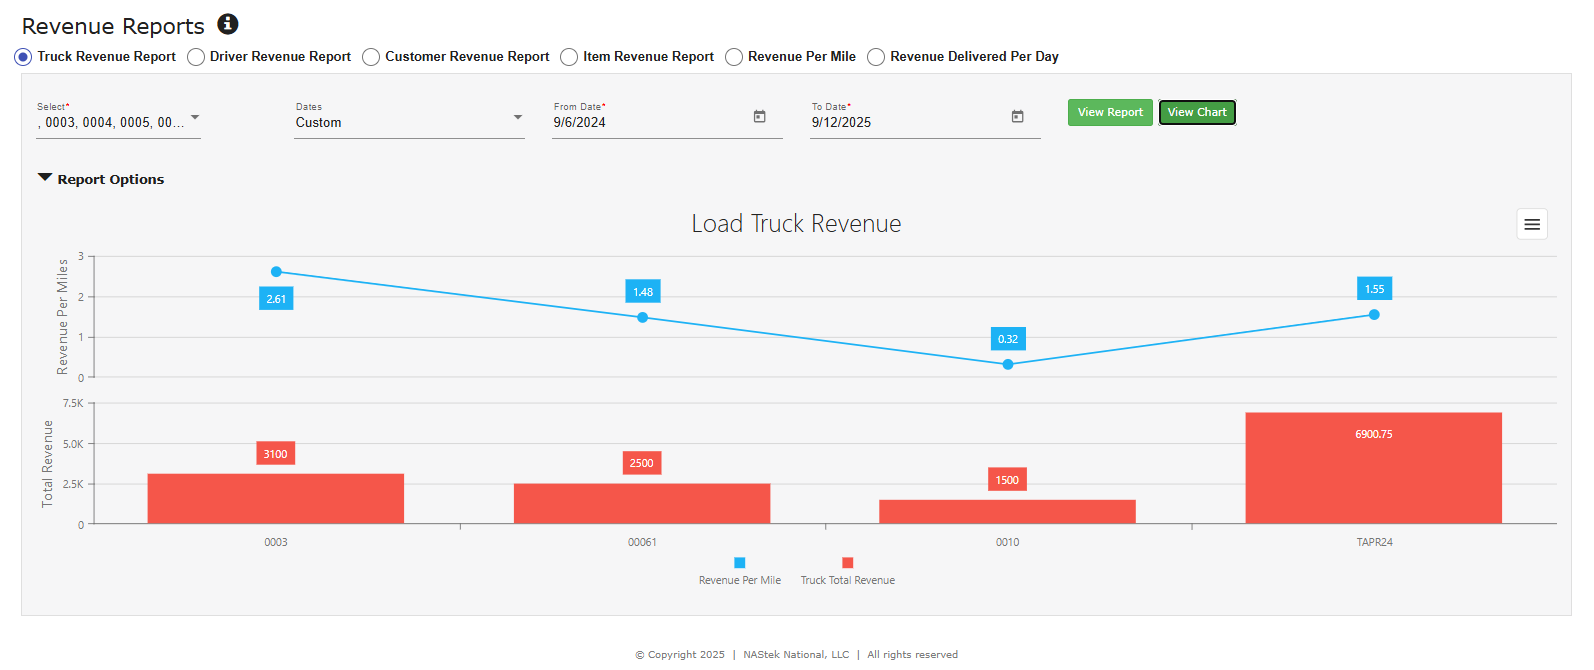Open the chart hamburger context menu
This screenshot has width=1594, height=670.
tap(1531, 225)
